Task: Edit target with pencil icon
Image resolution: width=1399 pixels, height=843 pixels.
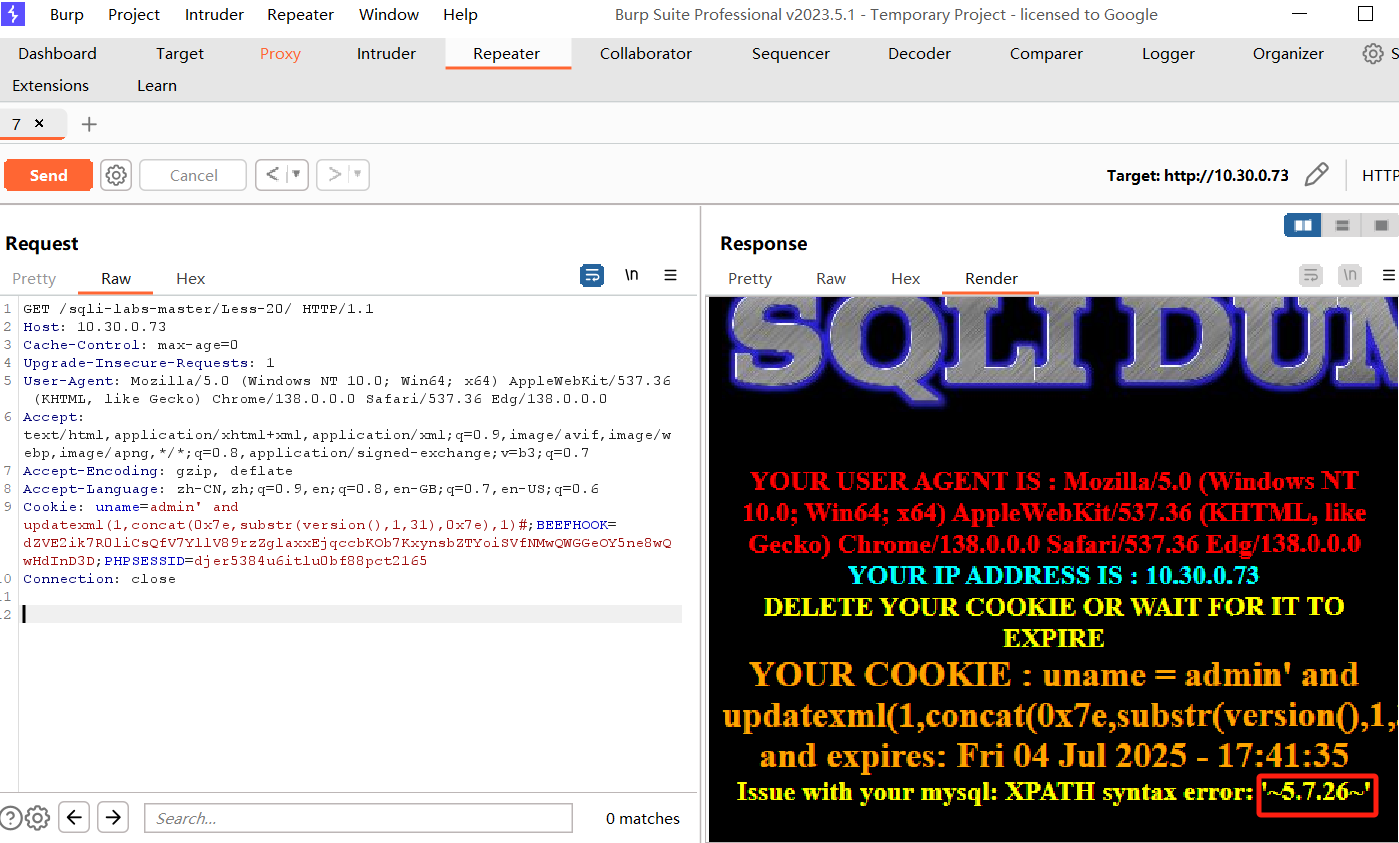Action: coord(1317,175)
